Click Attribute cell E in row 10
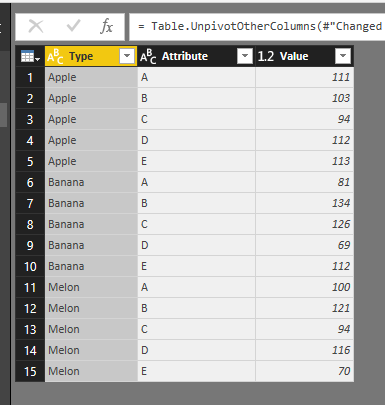Viewport: 385px width, 405px height. tap(196, 266)
